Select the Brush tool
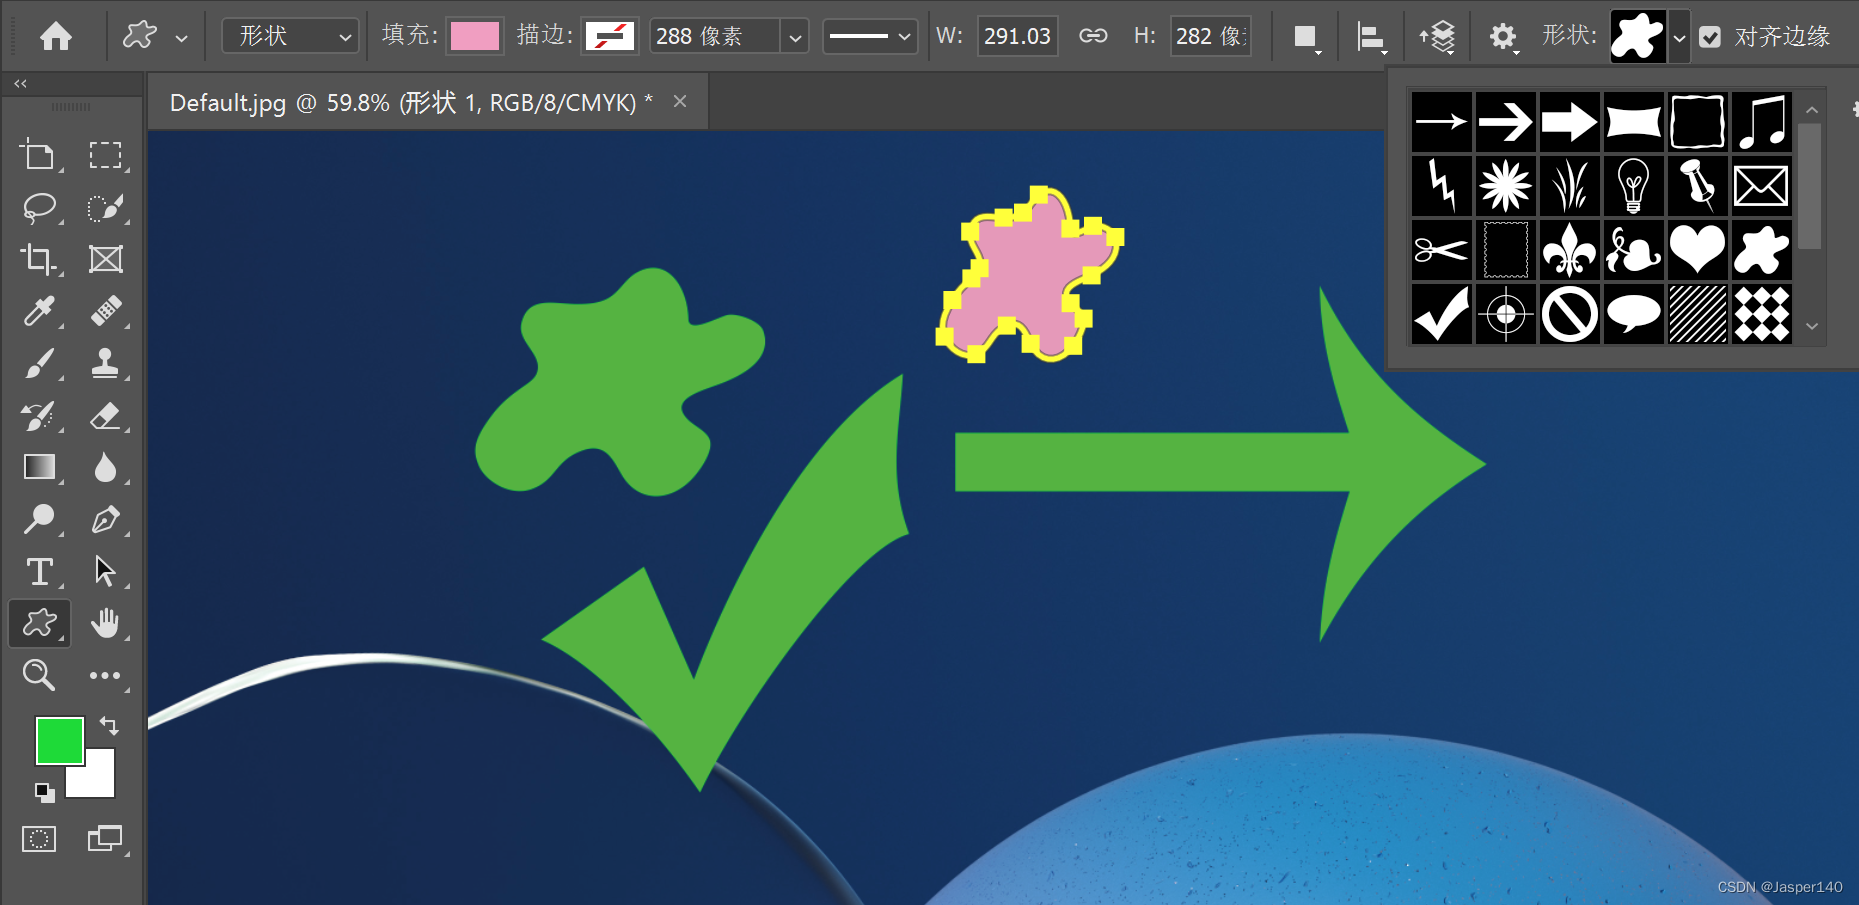Image resolution: width=1859 pixels, height=905 pixels. [39, 363]
